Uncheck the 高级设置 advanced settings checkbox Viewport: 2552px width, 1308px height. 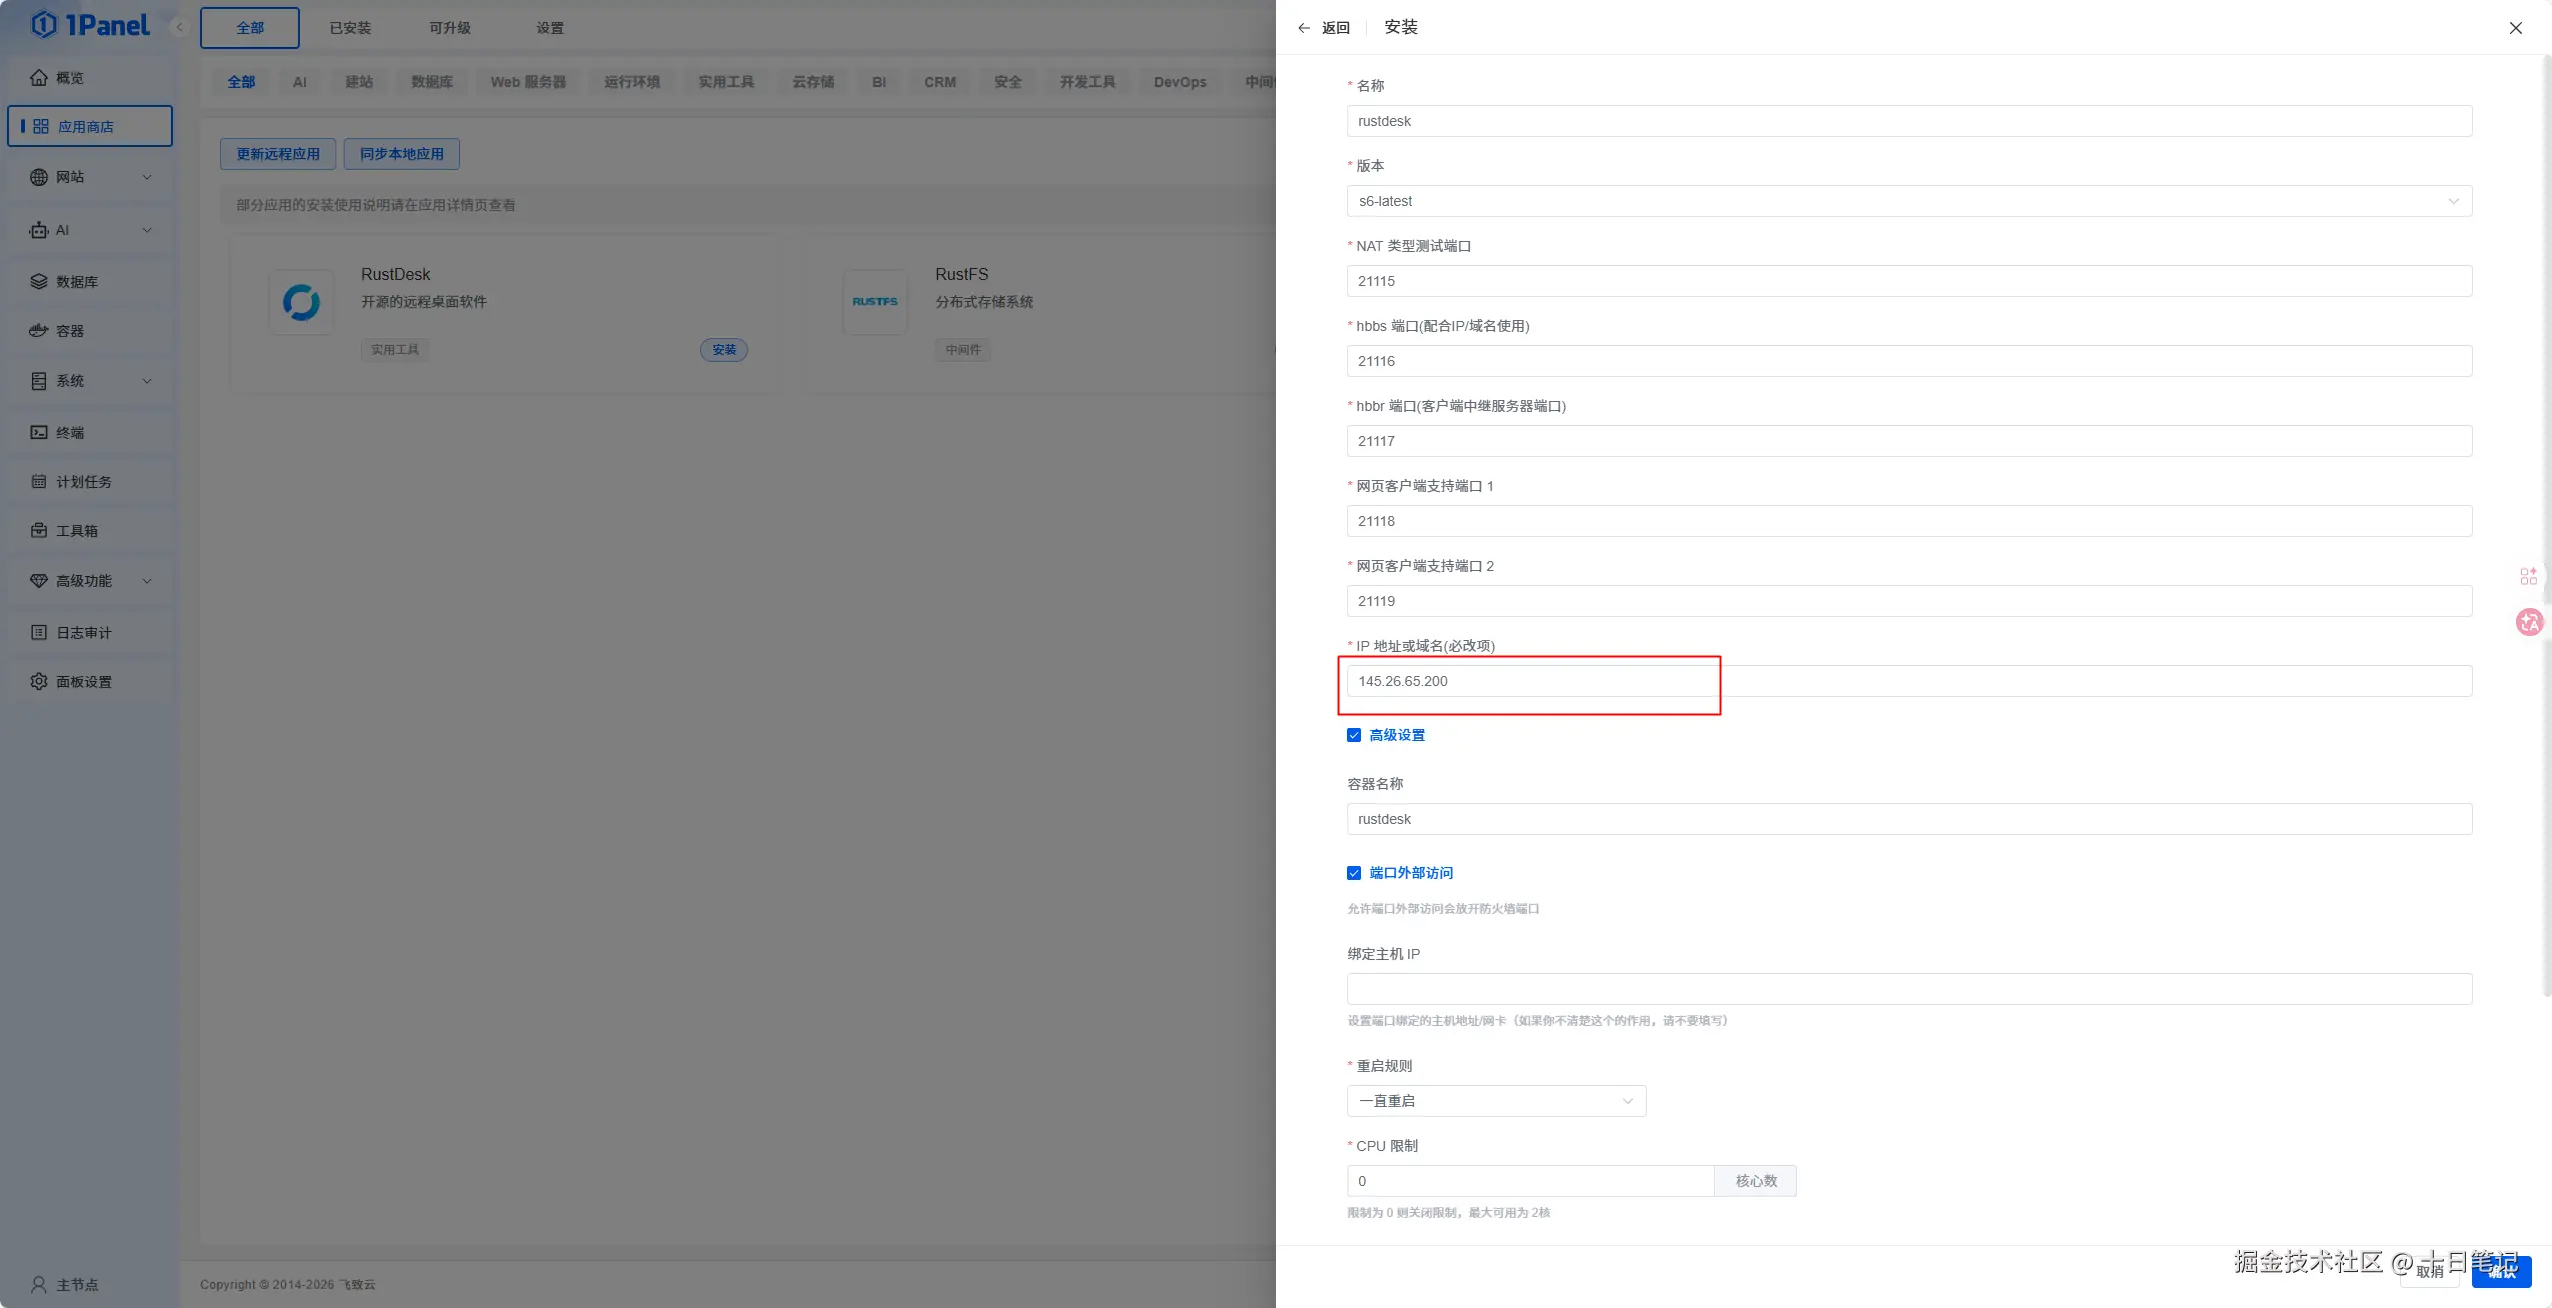click(x=1354, y=735)
